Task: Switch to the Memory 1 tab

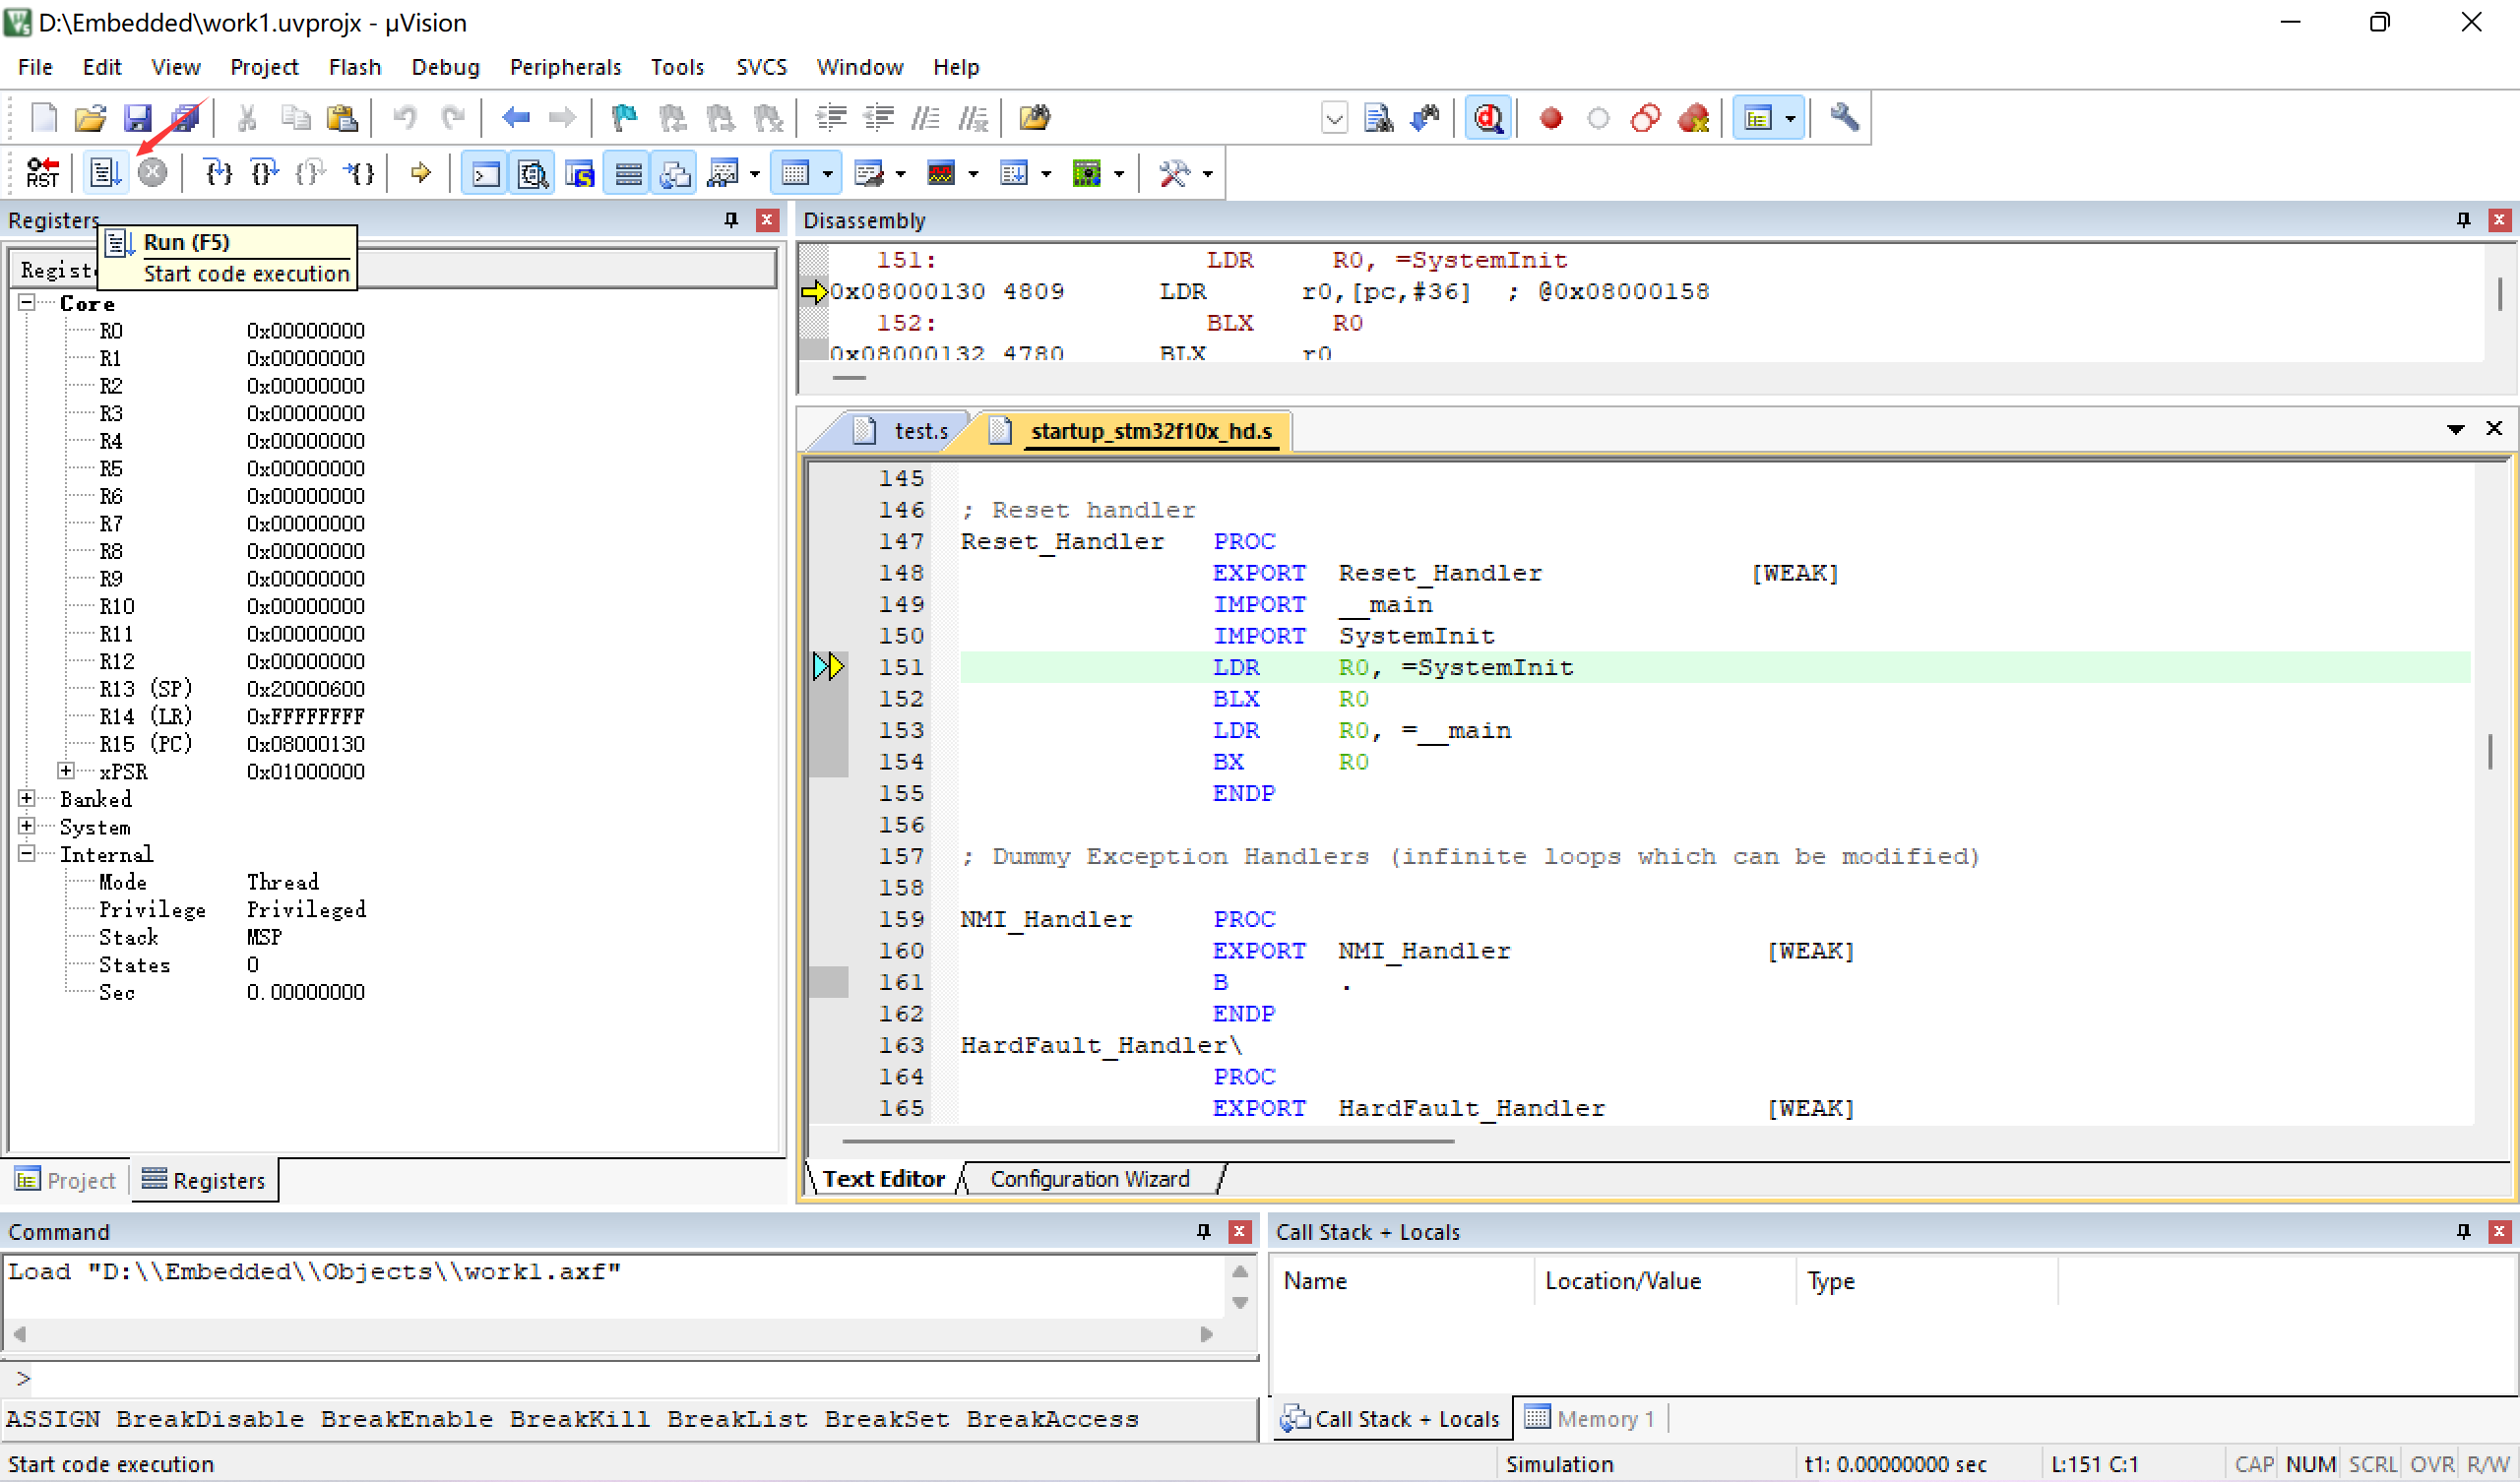Action: point(1591,1418)
